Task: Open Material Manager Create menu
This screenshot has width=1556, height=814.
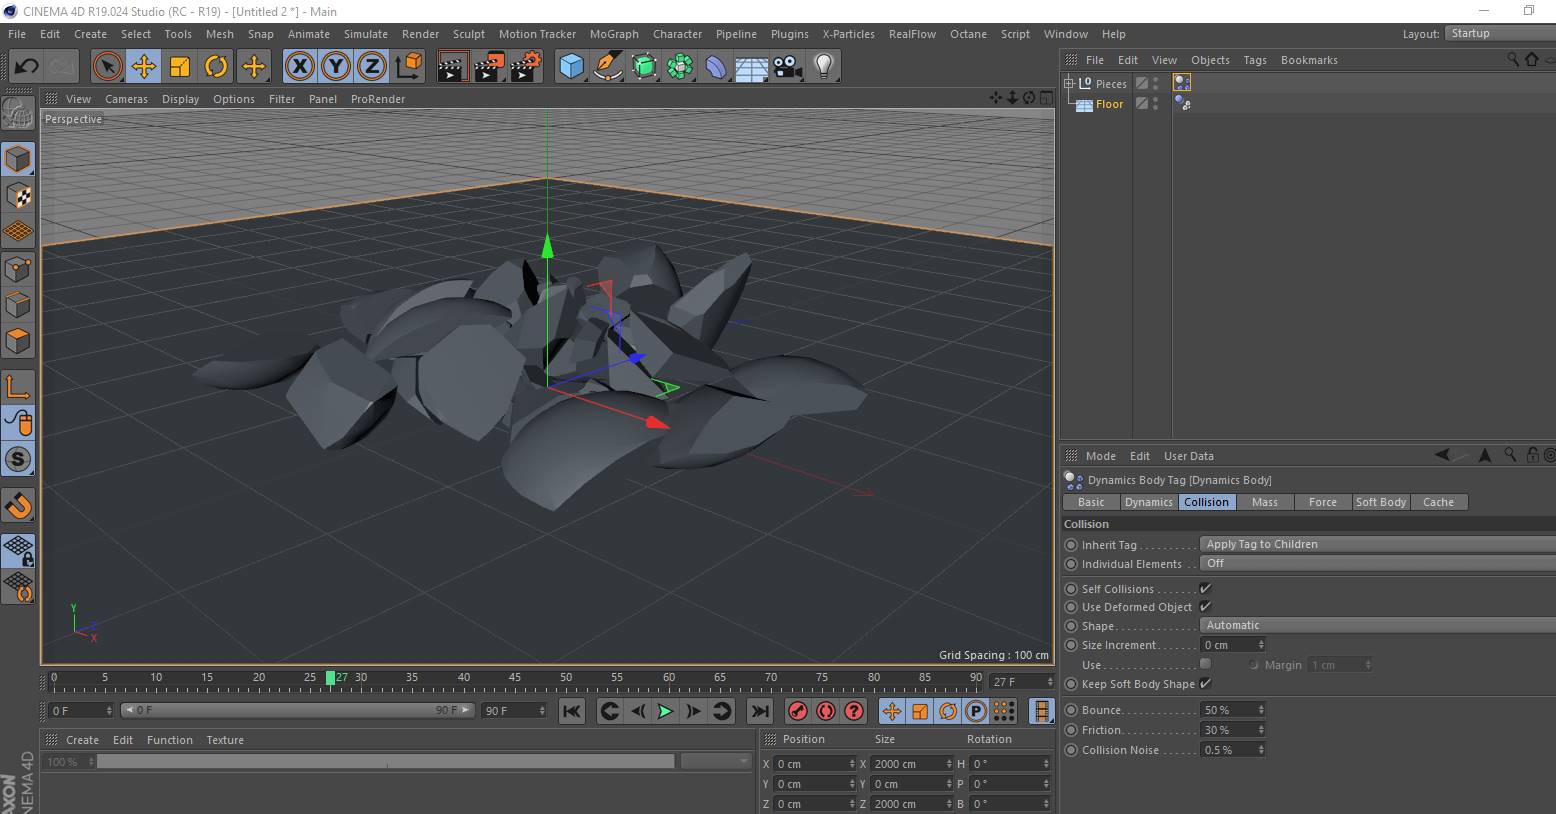Action: pyautogui.click(x=82, y=740)
